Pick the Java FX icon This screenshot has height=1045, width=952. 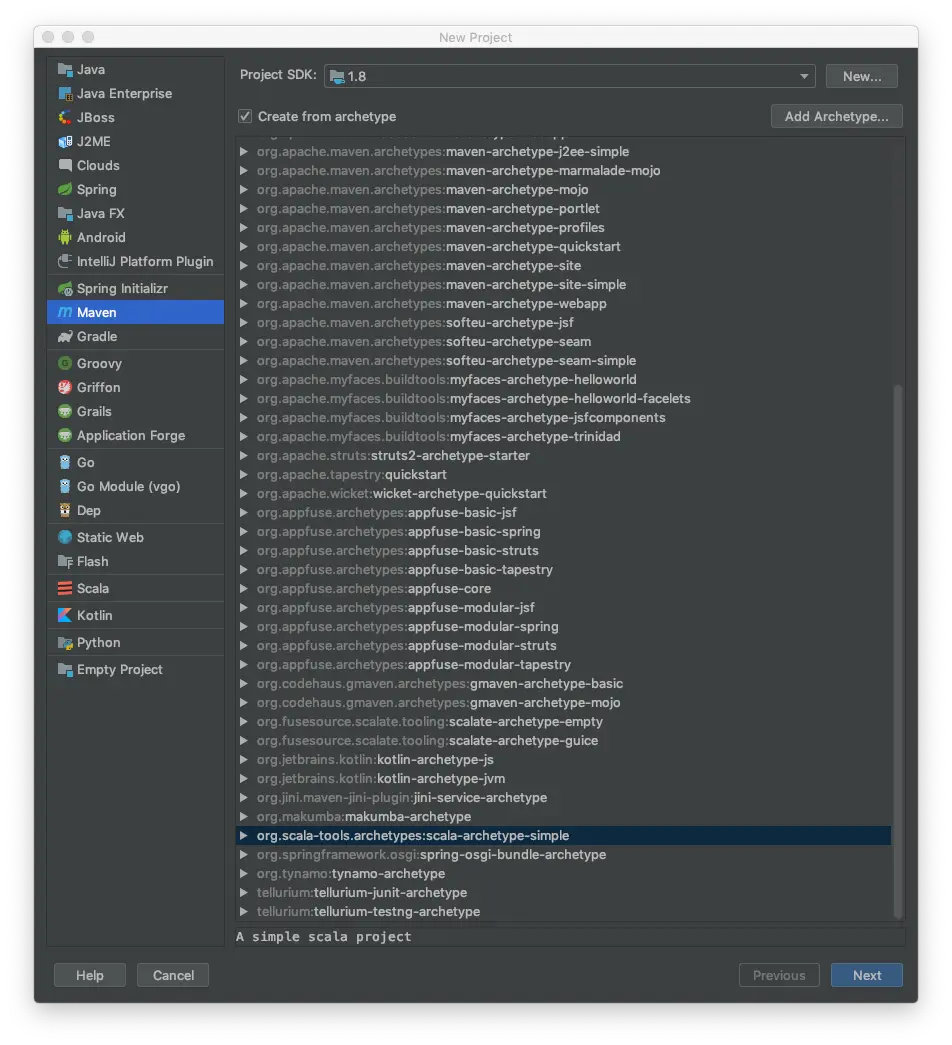tap(65, 213)
